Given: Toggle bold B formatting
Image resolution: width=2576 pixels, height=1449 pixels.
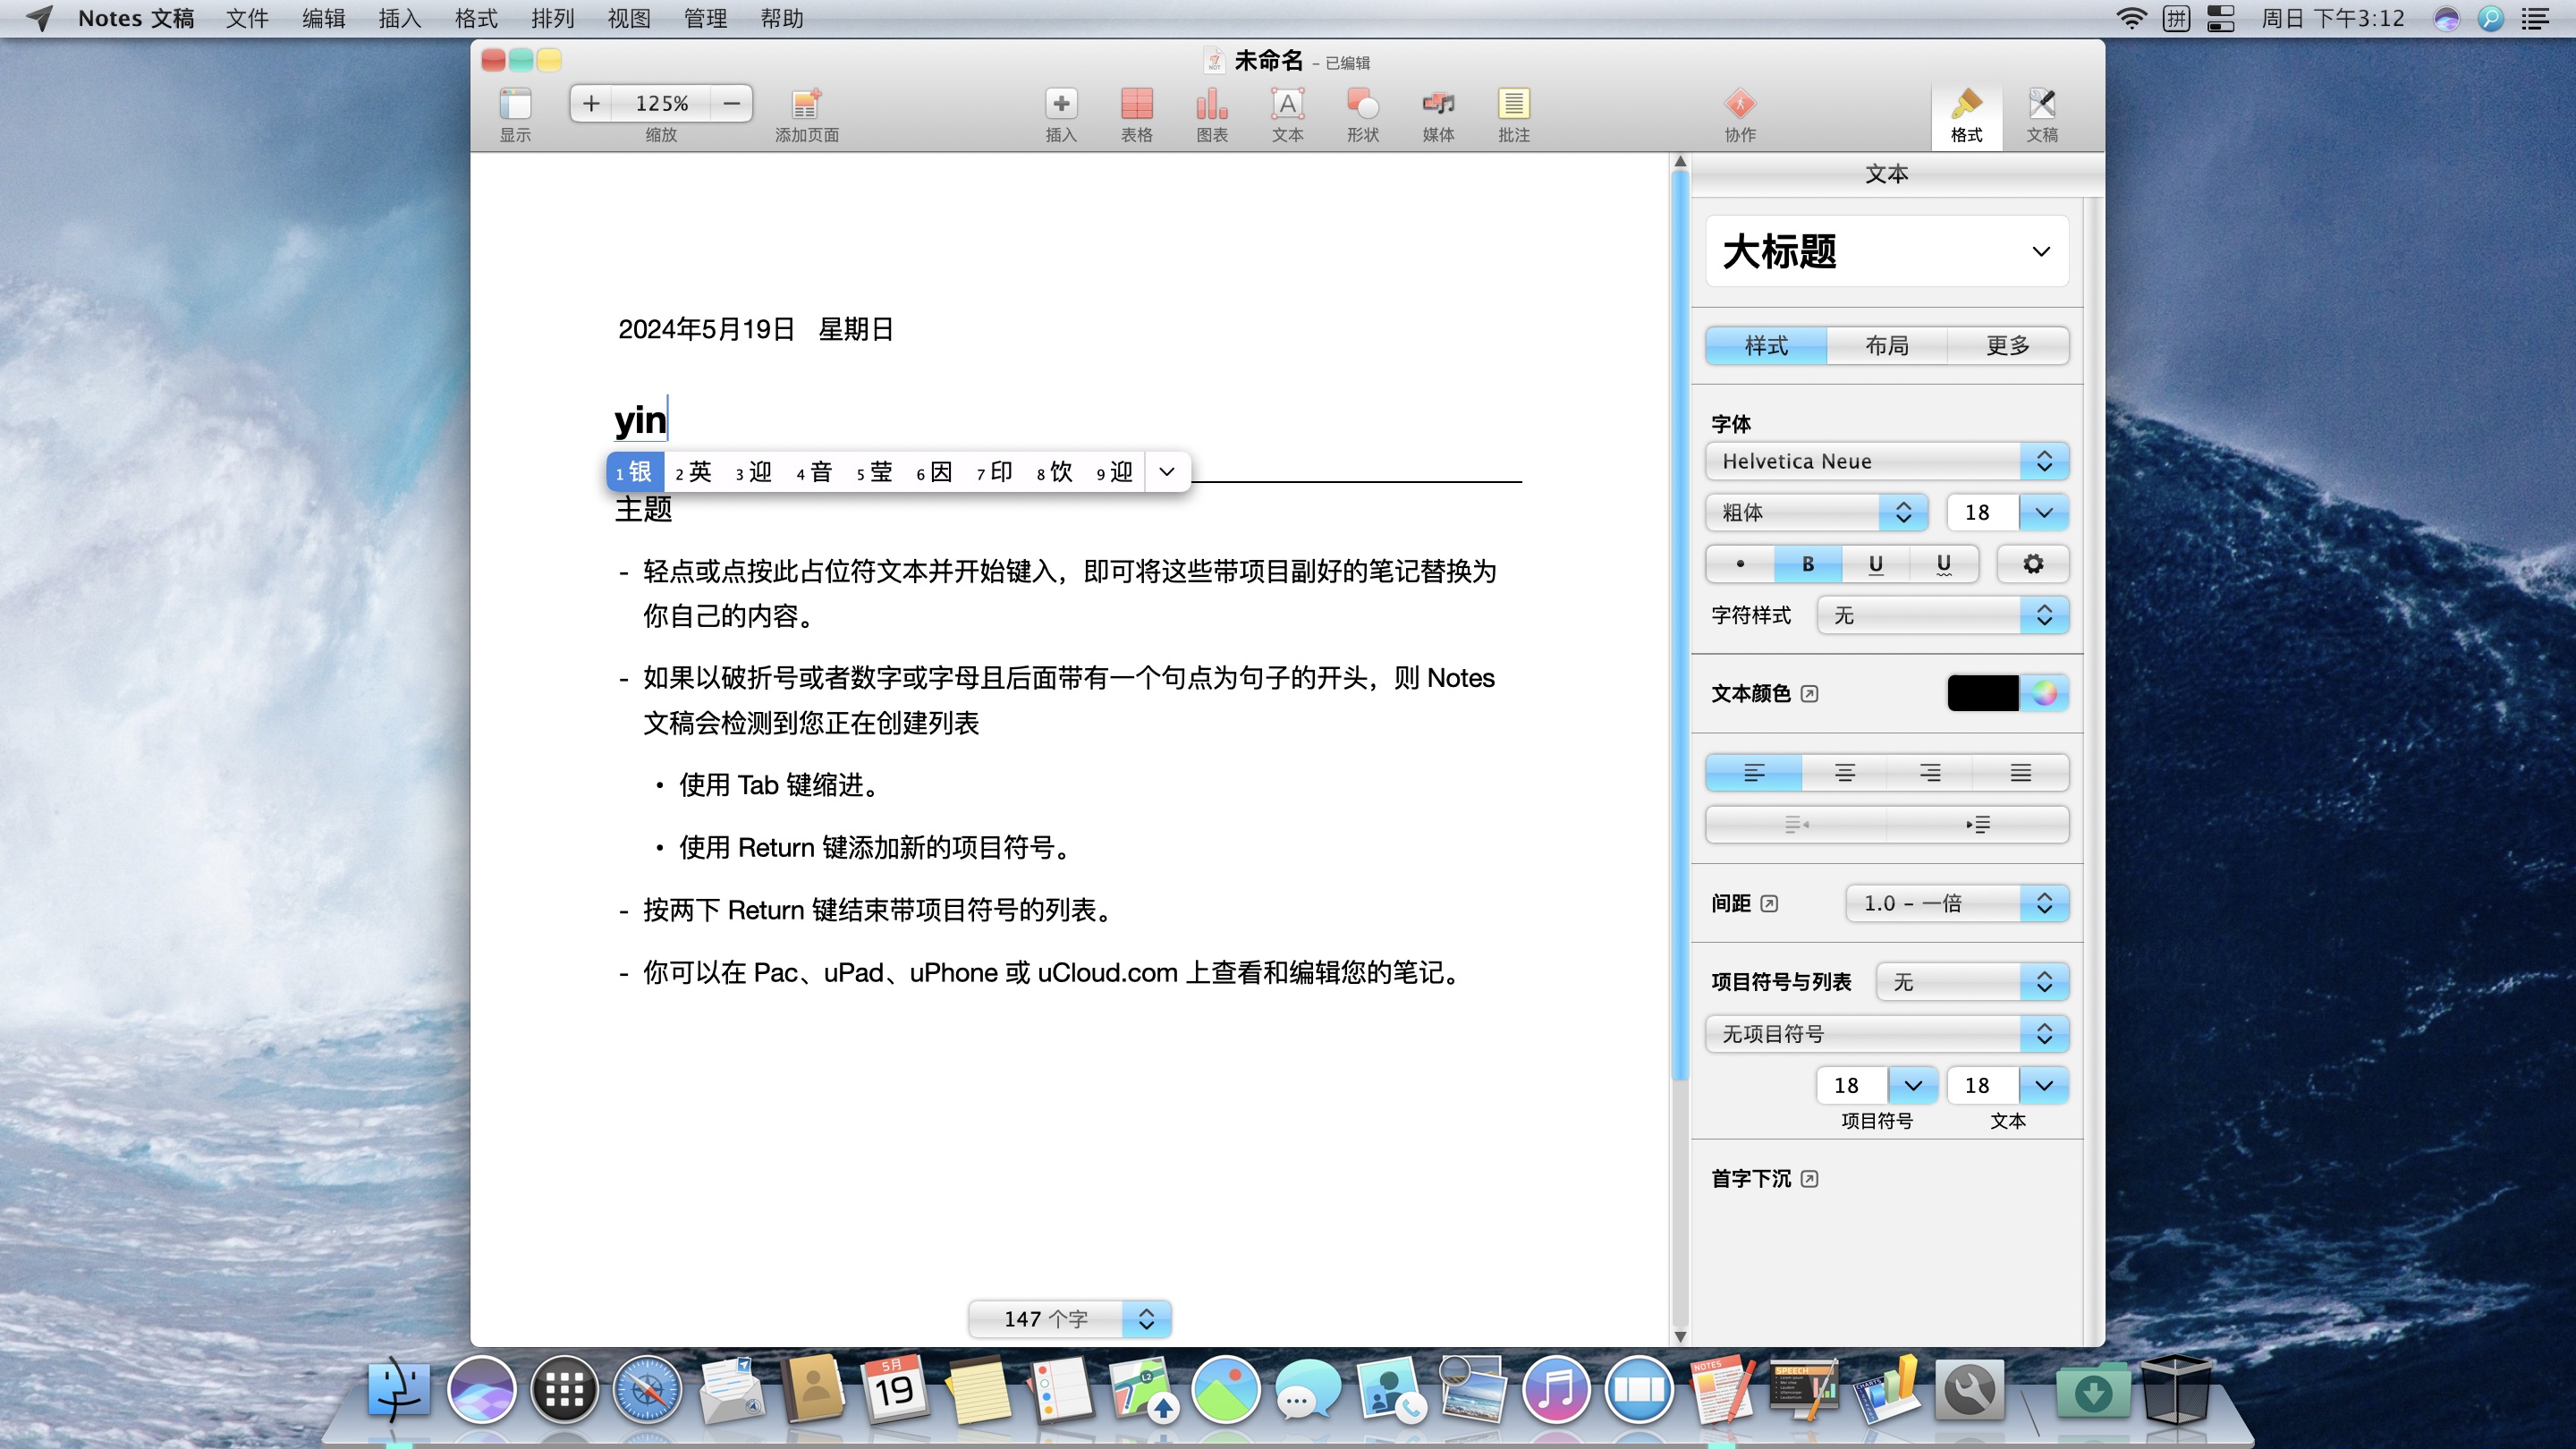Looking at the screenshot, I should tap(1808, 564).
